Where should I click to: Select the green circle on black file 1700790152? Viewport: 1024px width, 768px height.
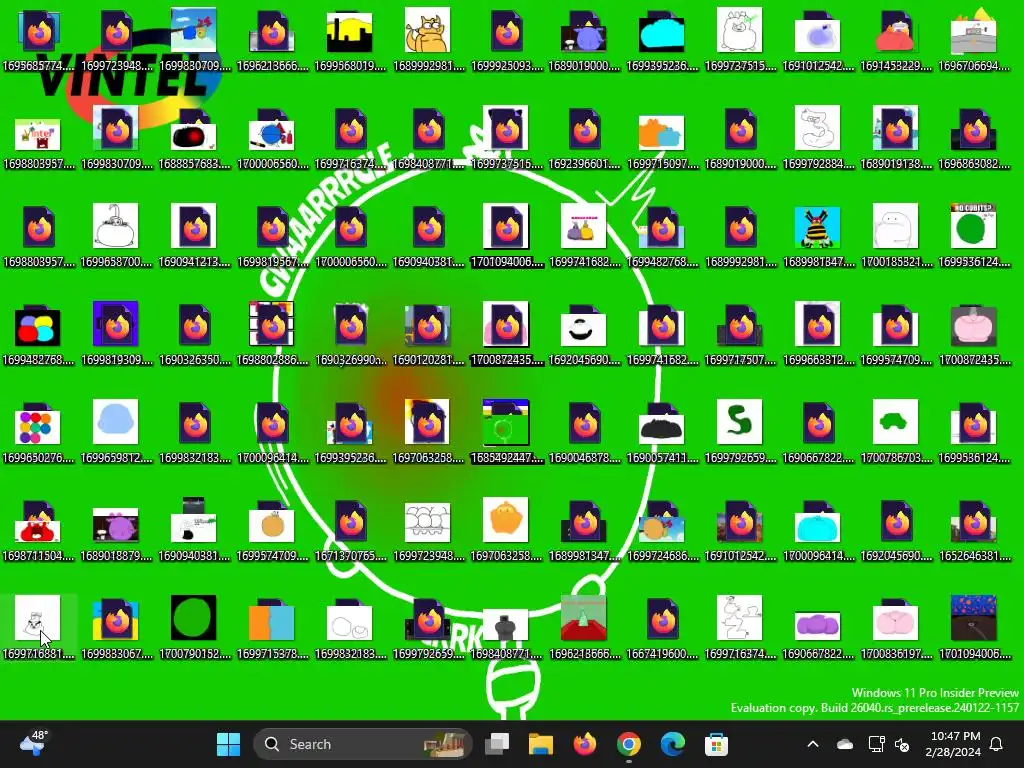[x=194, y=626]
